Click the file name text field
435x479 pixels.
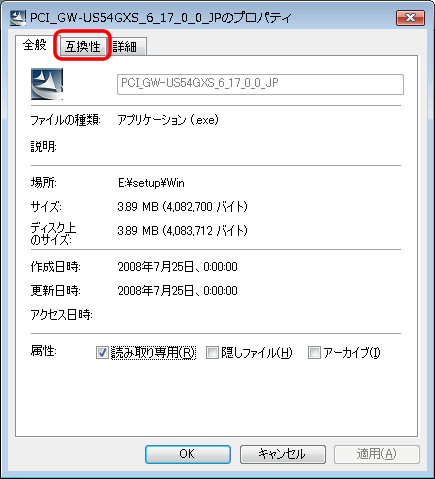click(260, 84)
